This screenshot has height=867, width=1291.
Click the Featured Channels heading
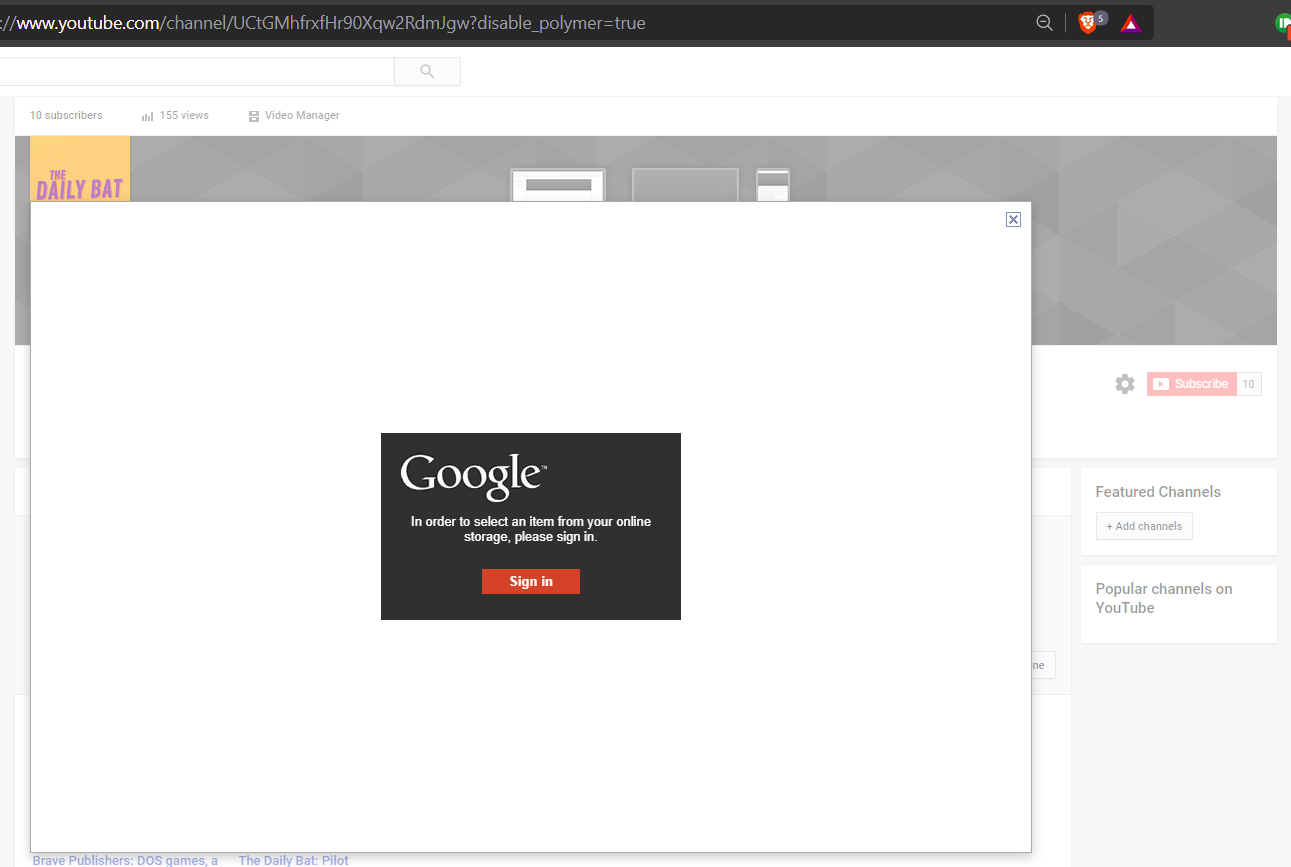pos(1158,492)
